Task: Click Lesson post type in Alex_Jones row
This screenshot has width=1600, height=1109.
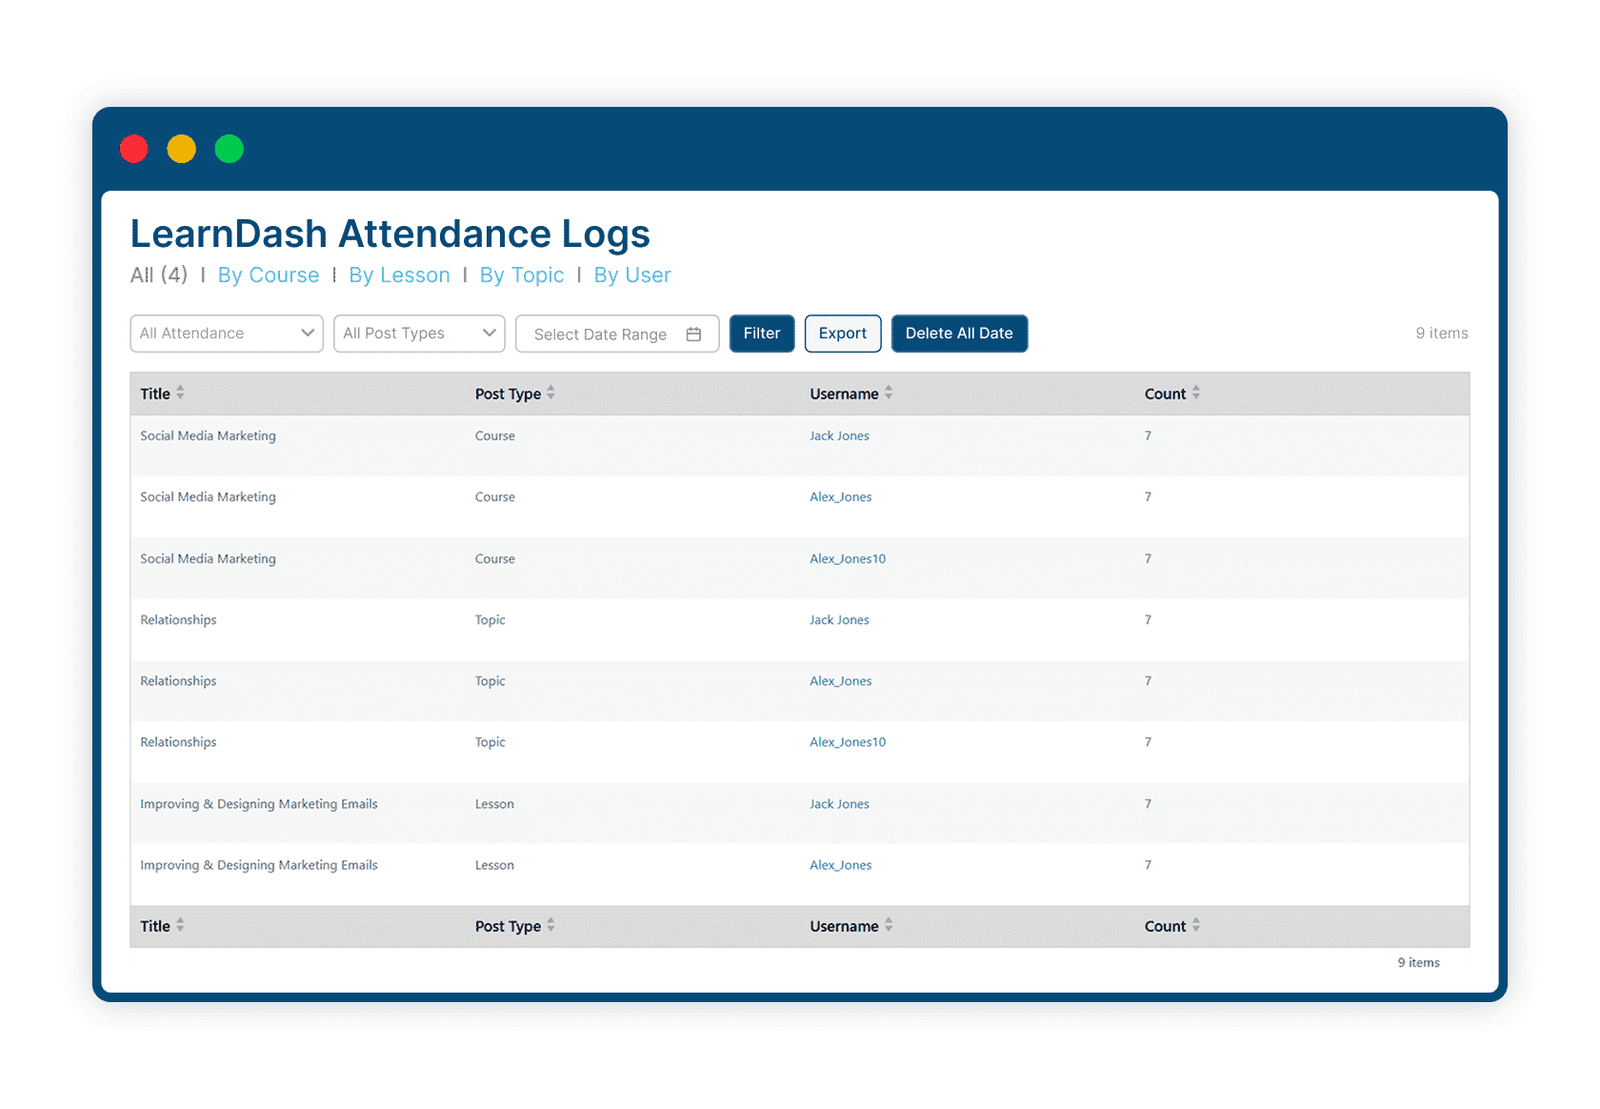Action: pyautogui.click(x=494, y=865)
